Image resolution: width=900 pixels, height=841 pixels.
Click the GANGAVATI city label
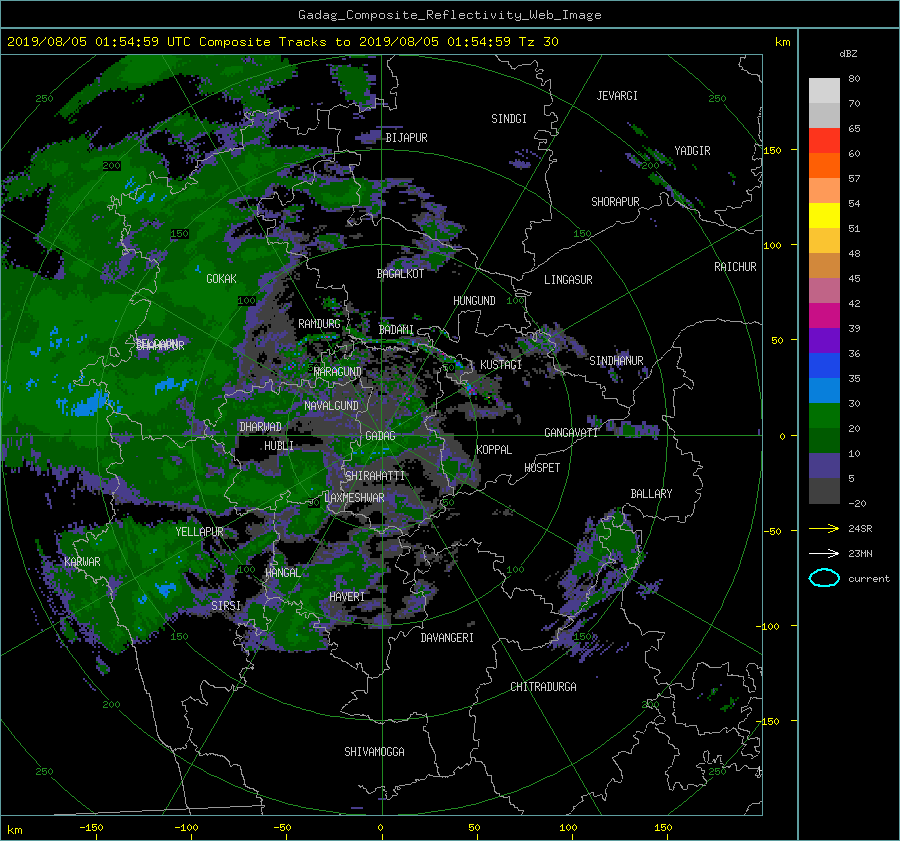pyautogui.click(x=571, y=433)
